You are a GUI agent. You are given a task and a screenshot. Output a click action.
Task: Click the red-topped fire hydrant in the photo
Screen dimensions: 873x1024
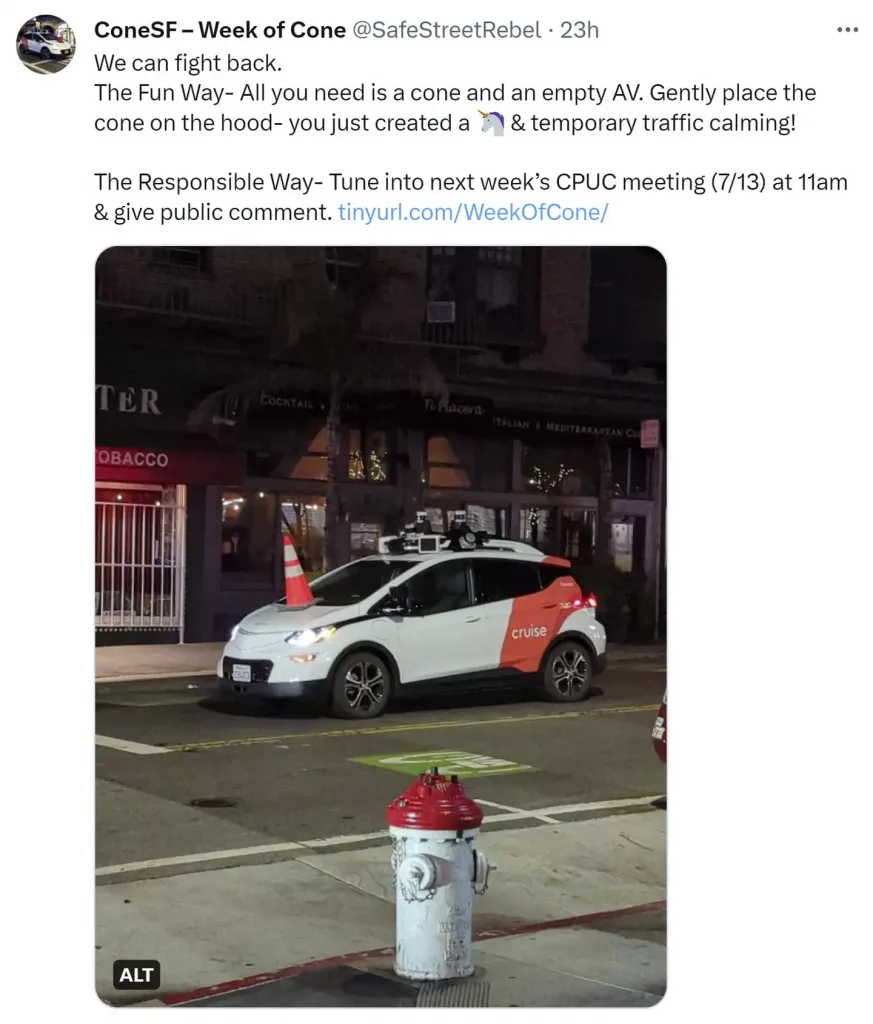(x=436, y=876)
